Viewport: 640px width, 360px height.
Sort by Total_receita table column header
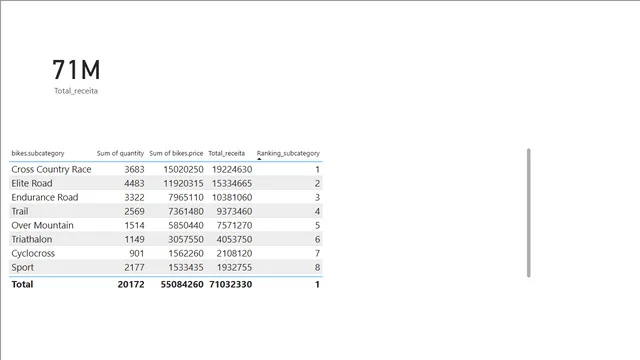227,153
